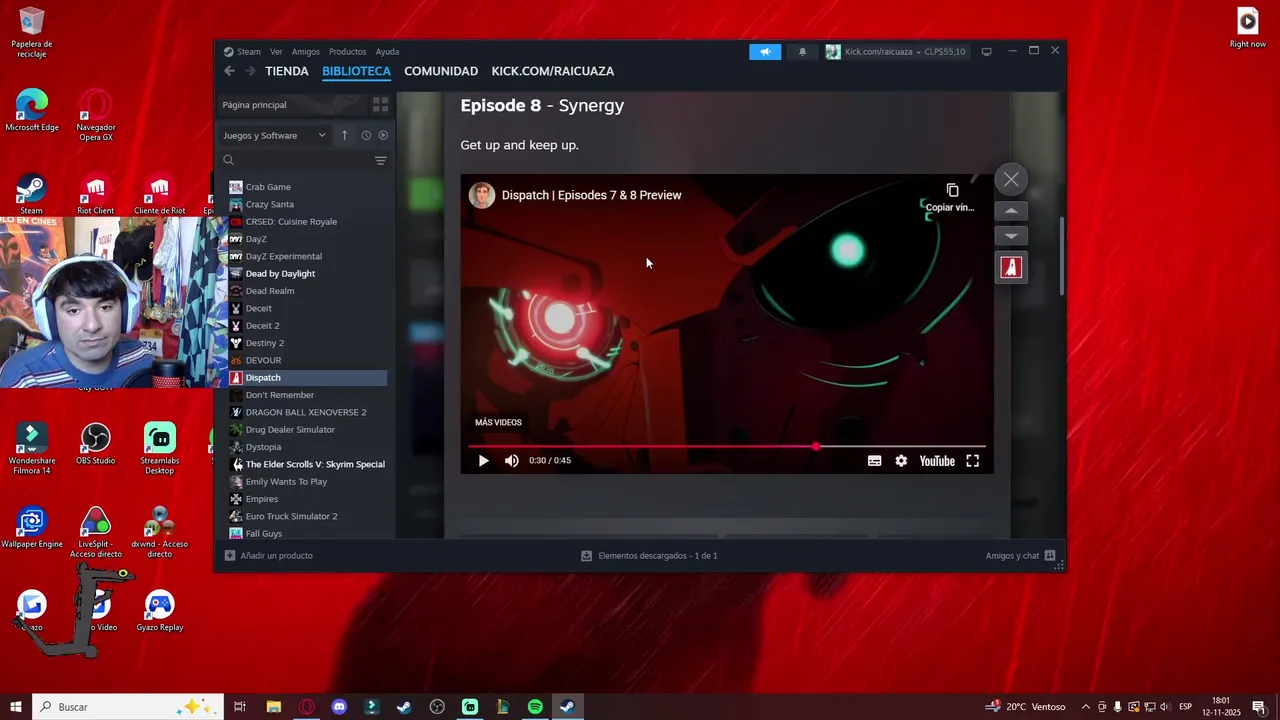This screenshot has width=1280, height=720.
Task: Open the KICK.COM/RAICUAZA profile tab
Action: (x=552, y=71)
